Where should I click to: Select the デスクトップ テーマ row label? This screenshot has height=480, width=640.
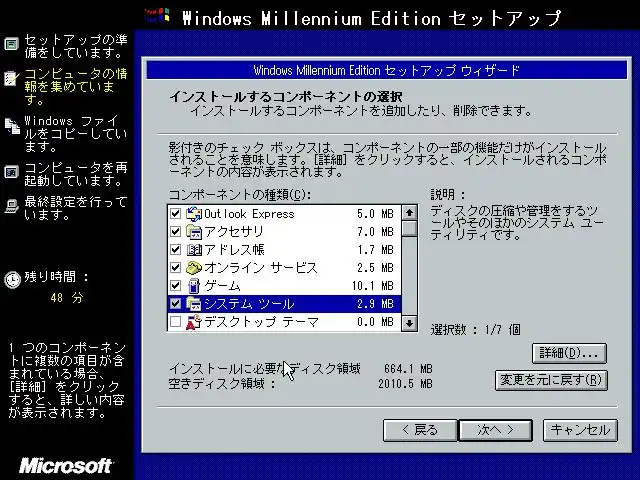(261, 322)
